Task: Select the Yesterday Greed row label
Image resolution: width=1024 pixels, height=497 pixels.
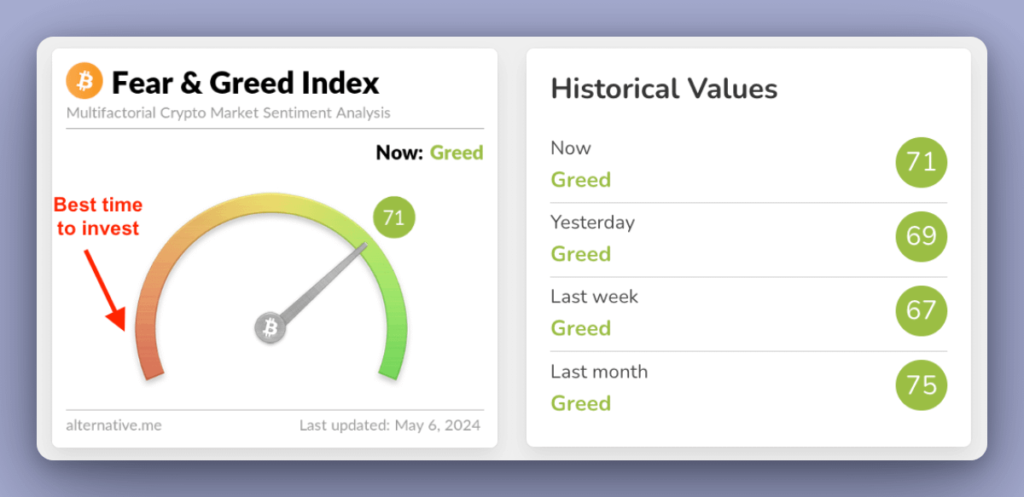Action: (x=581, y=254)
